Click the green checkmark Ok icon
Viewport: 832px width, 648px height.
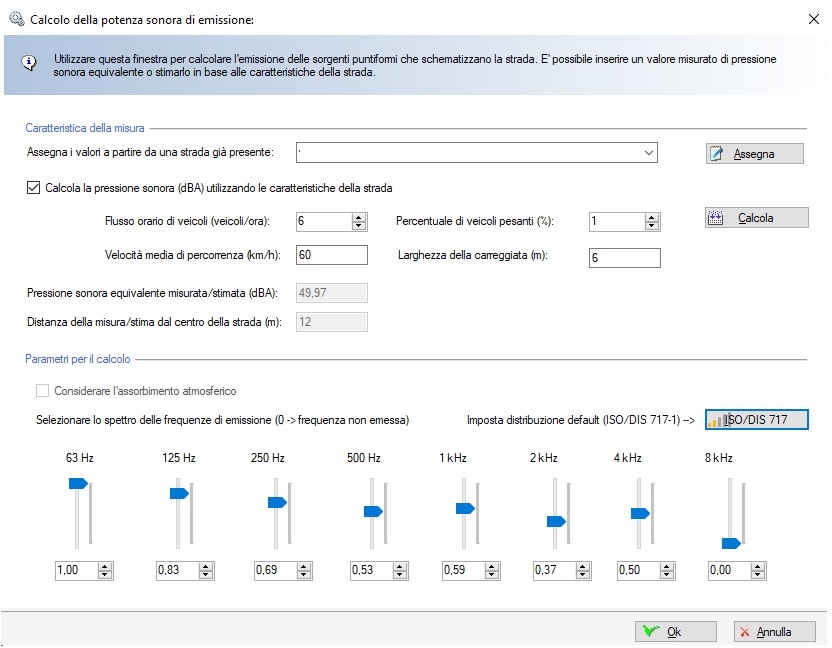pos(650,631)
